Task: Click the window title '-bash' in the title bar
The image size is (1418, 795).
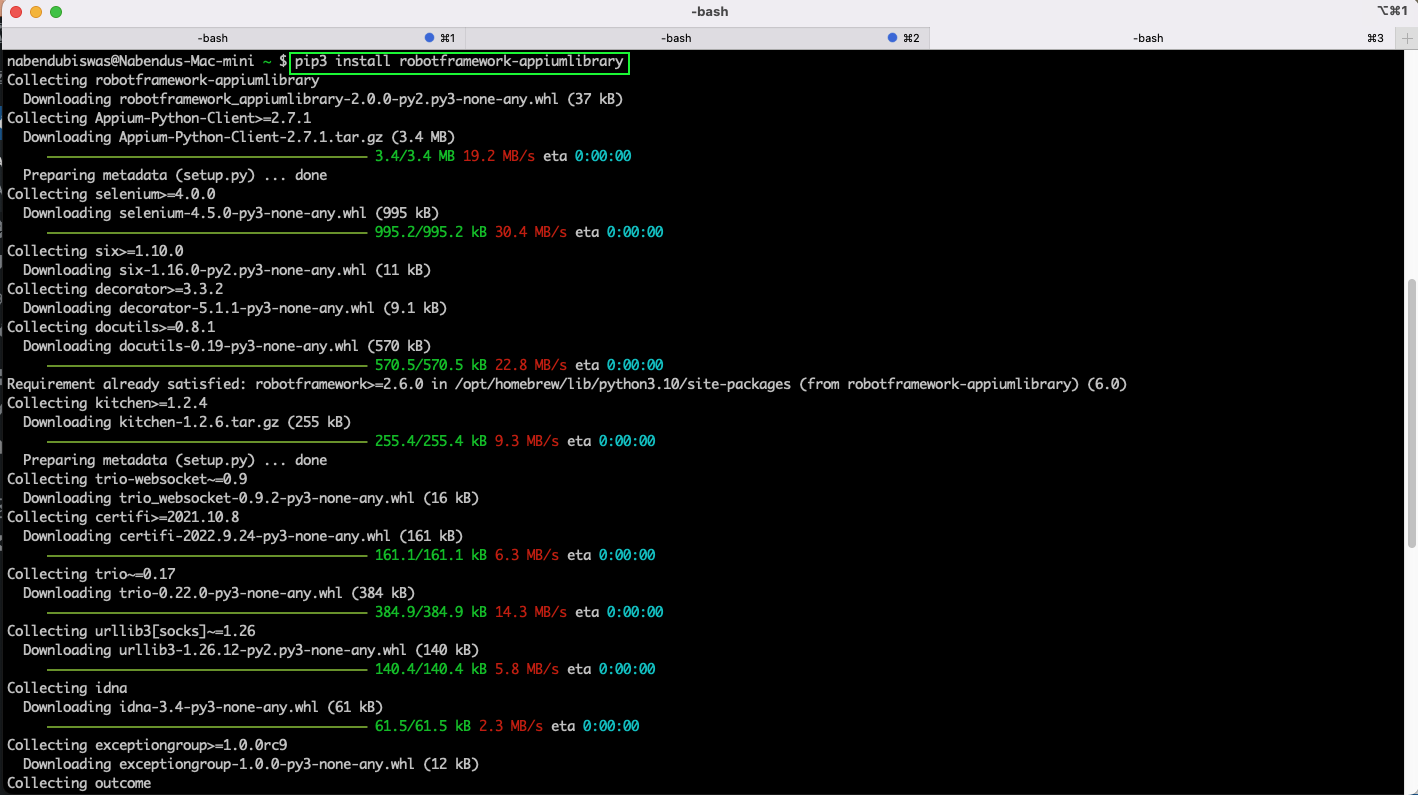Action: tap(709, 12)
